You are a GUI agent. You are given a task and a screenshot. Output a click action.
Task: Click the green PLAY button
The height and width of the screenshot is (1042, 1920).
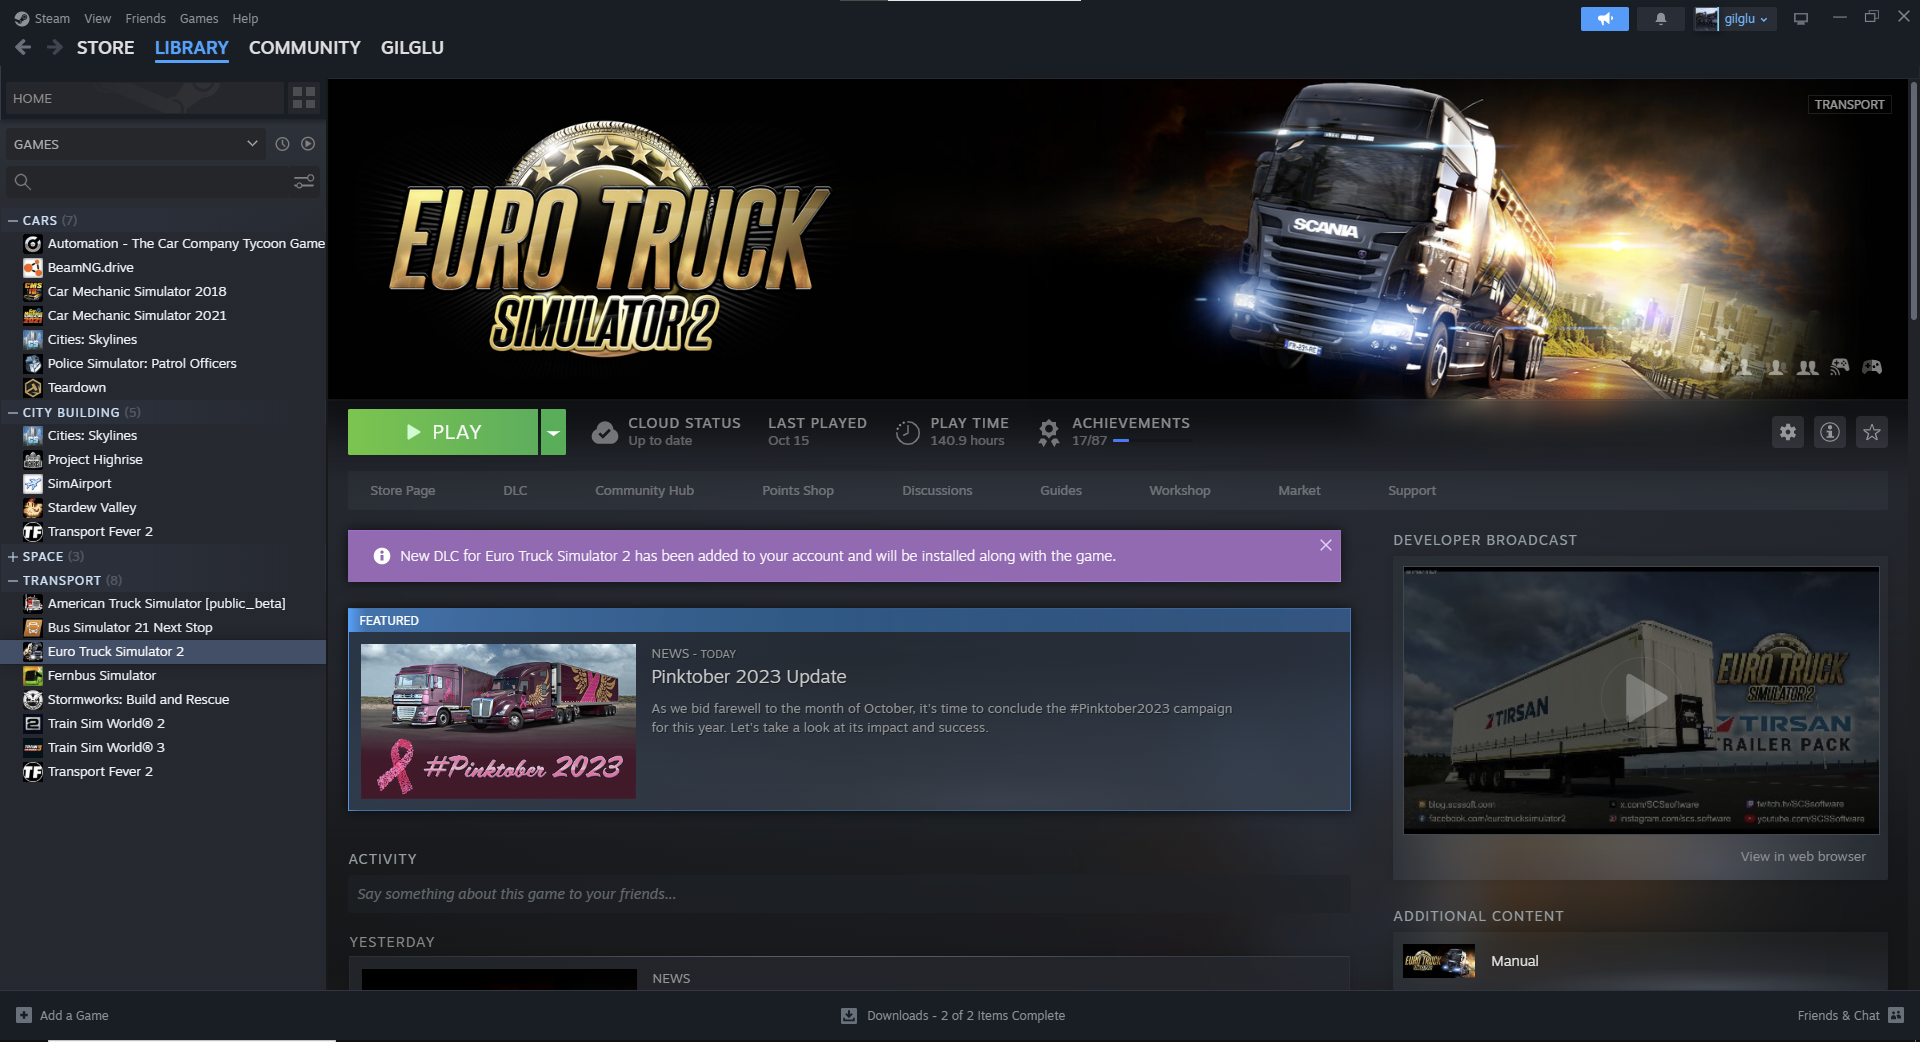coord(443,432)
